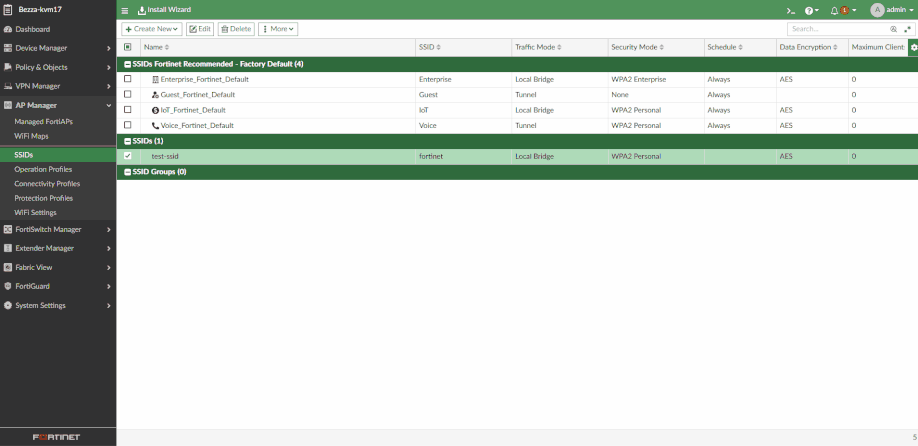The width and height of the screenshot is (918, 446).
Task: Check the Enterprise_Fortinet_Default row checkbox
Action: [x=128, y=78]
